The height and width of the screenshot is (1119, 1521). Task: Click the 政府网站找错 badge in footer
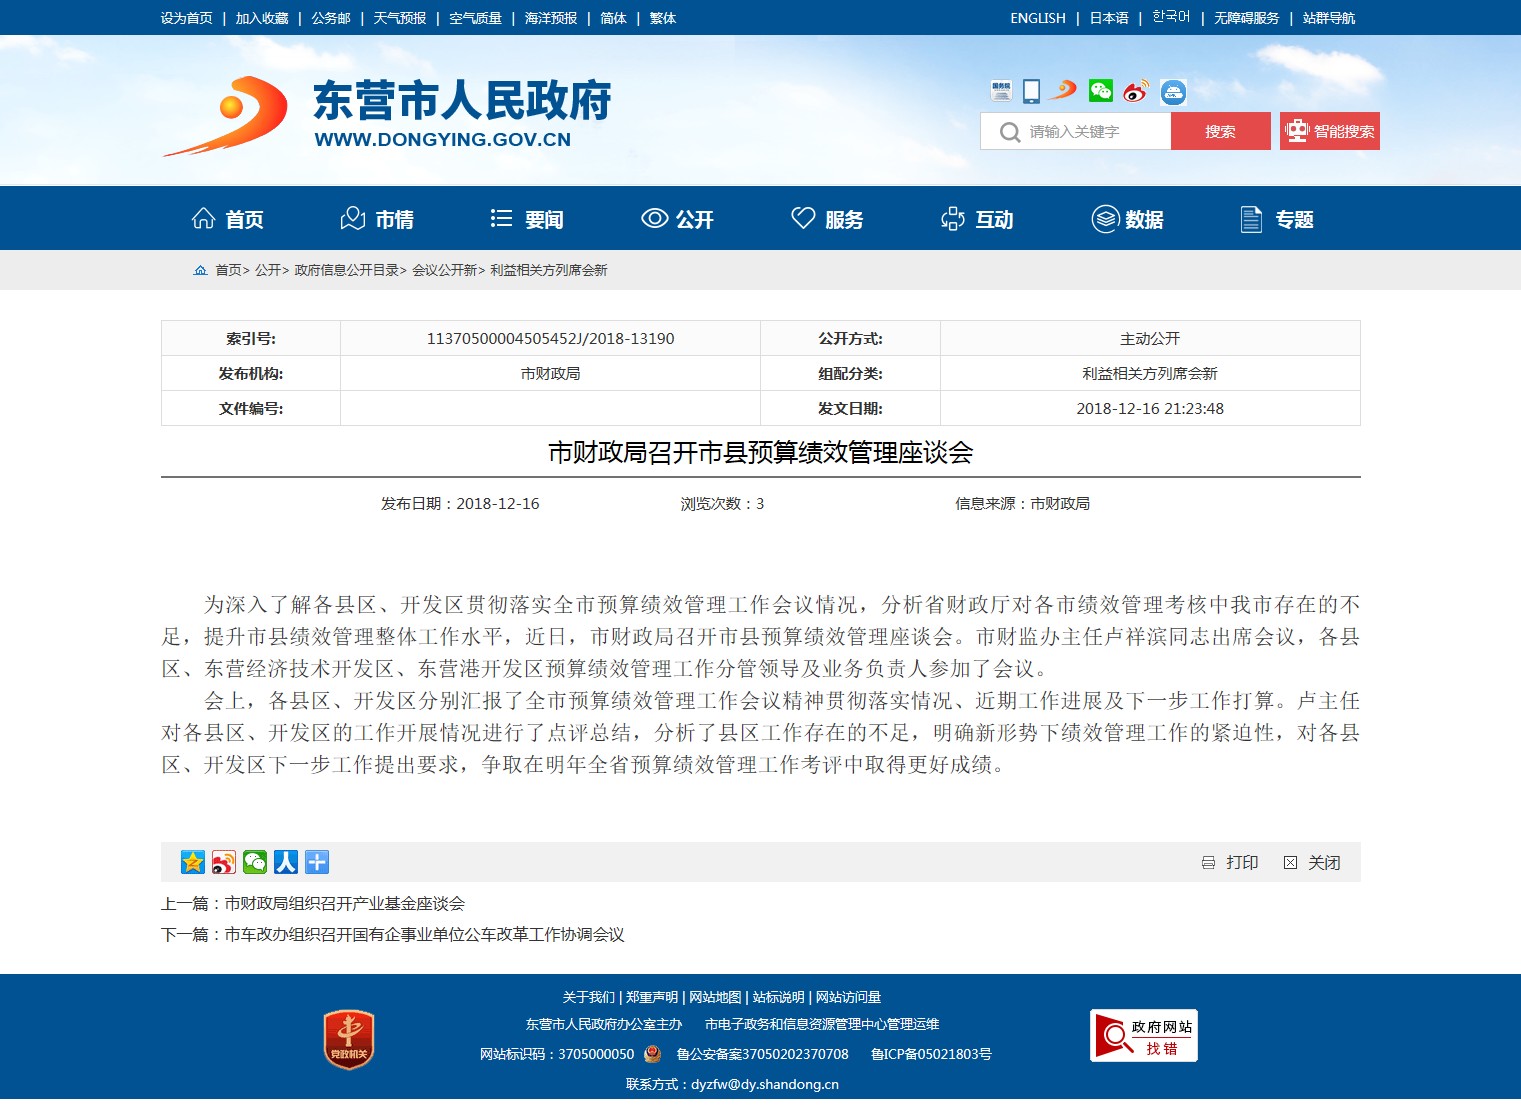[1143, 1036]
